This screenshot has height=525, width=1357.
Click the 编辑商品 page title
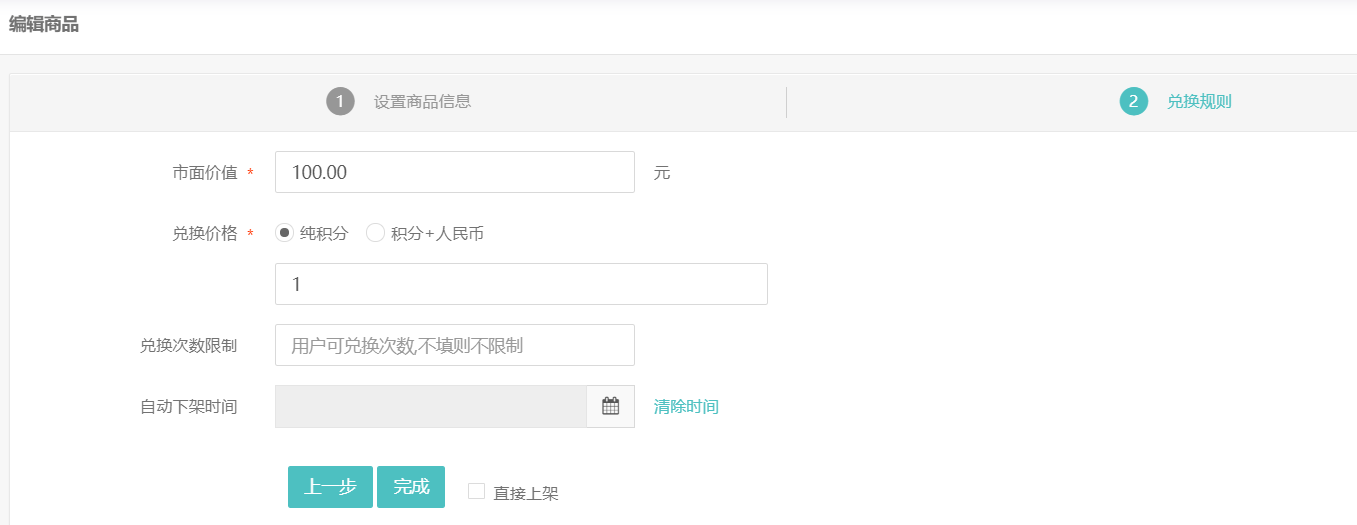click(44, 25)
